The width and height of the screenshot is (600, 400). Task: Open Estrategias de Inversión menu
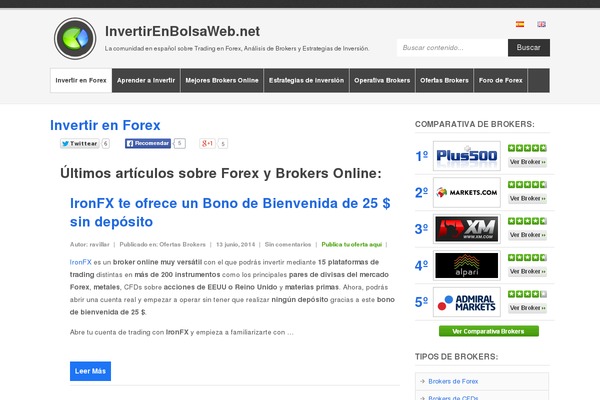pyautogui.click(x=307, y=80)
